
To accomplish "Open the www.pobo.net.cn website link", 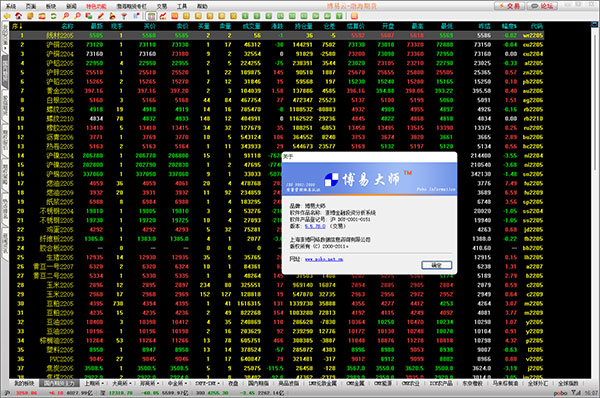I will [324, 259].
